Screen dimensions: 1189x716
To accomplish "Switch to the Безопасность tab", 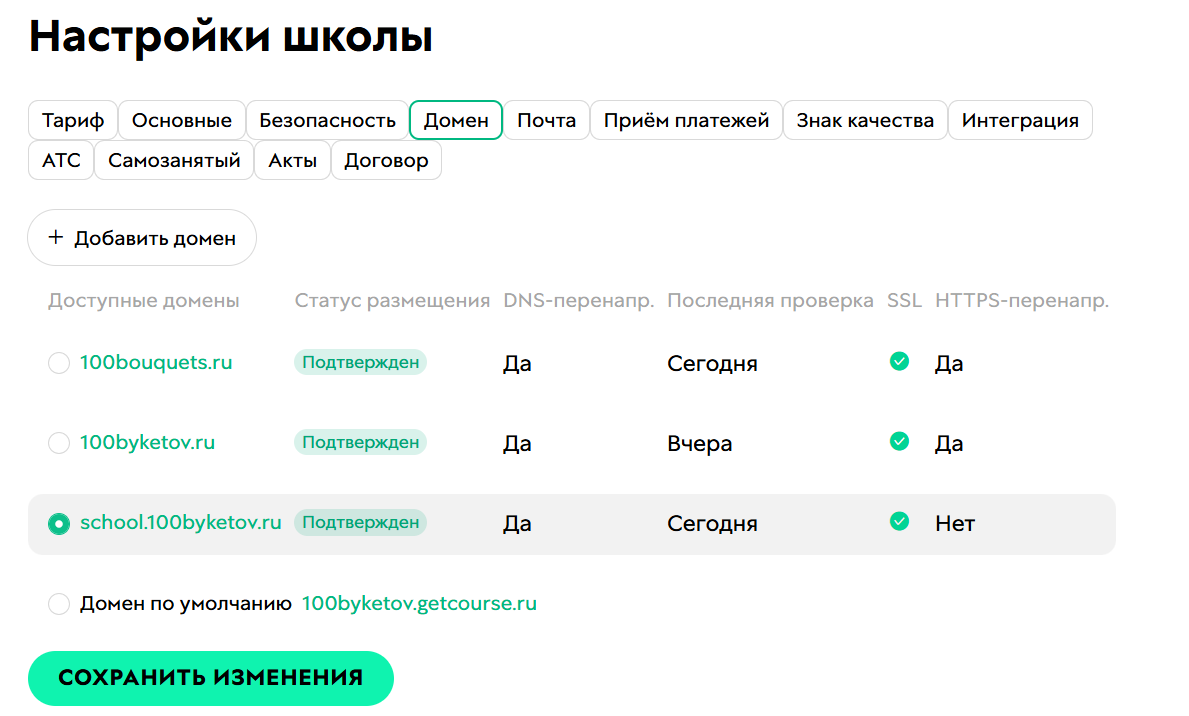I will point(328,121).
